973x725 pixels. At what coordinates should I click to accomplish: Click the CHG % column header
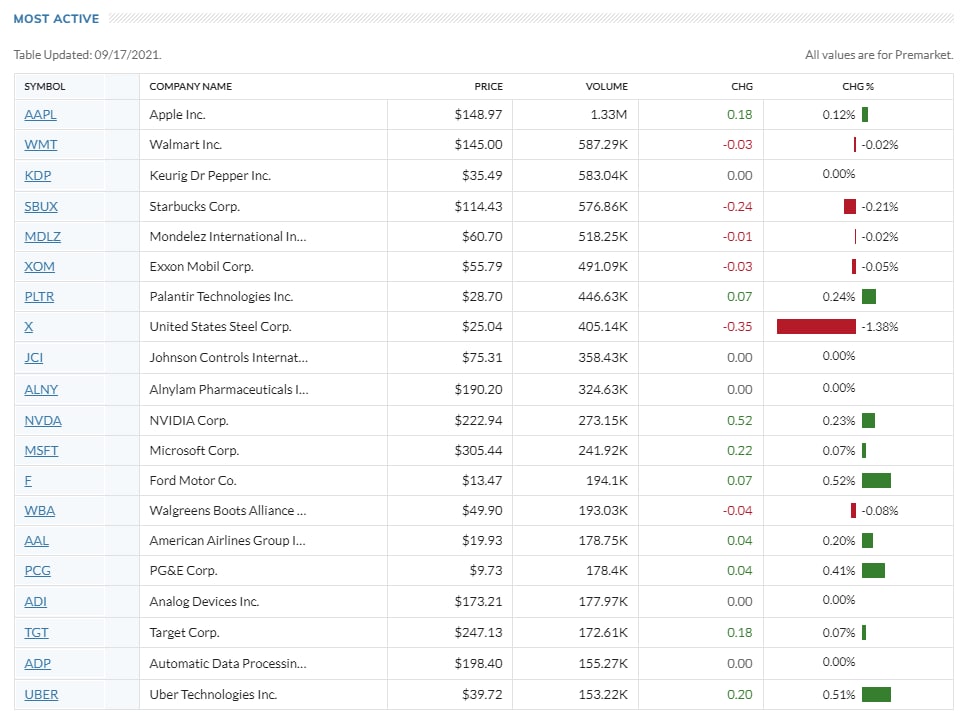click(858, 86)
